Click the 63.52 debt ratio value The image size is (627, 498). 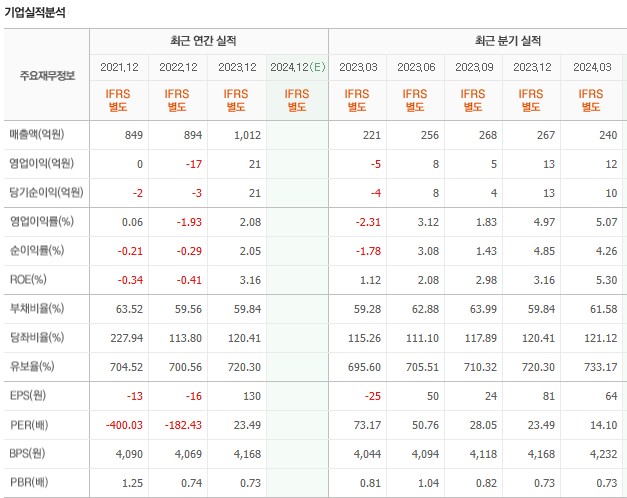click(x=129, y=309)
